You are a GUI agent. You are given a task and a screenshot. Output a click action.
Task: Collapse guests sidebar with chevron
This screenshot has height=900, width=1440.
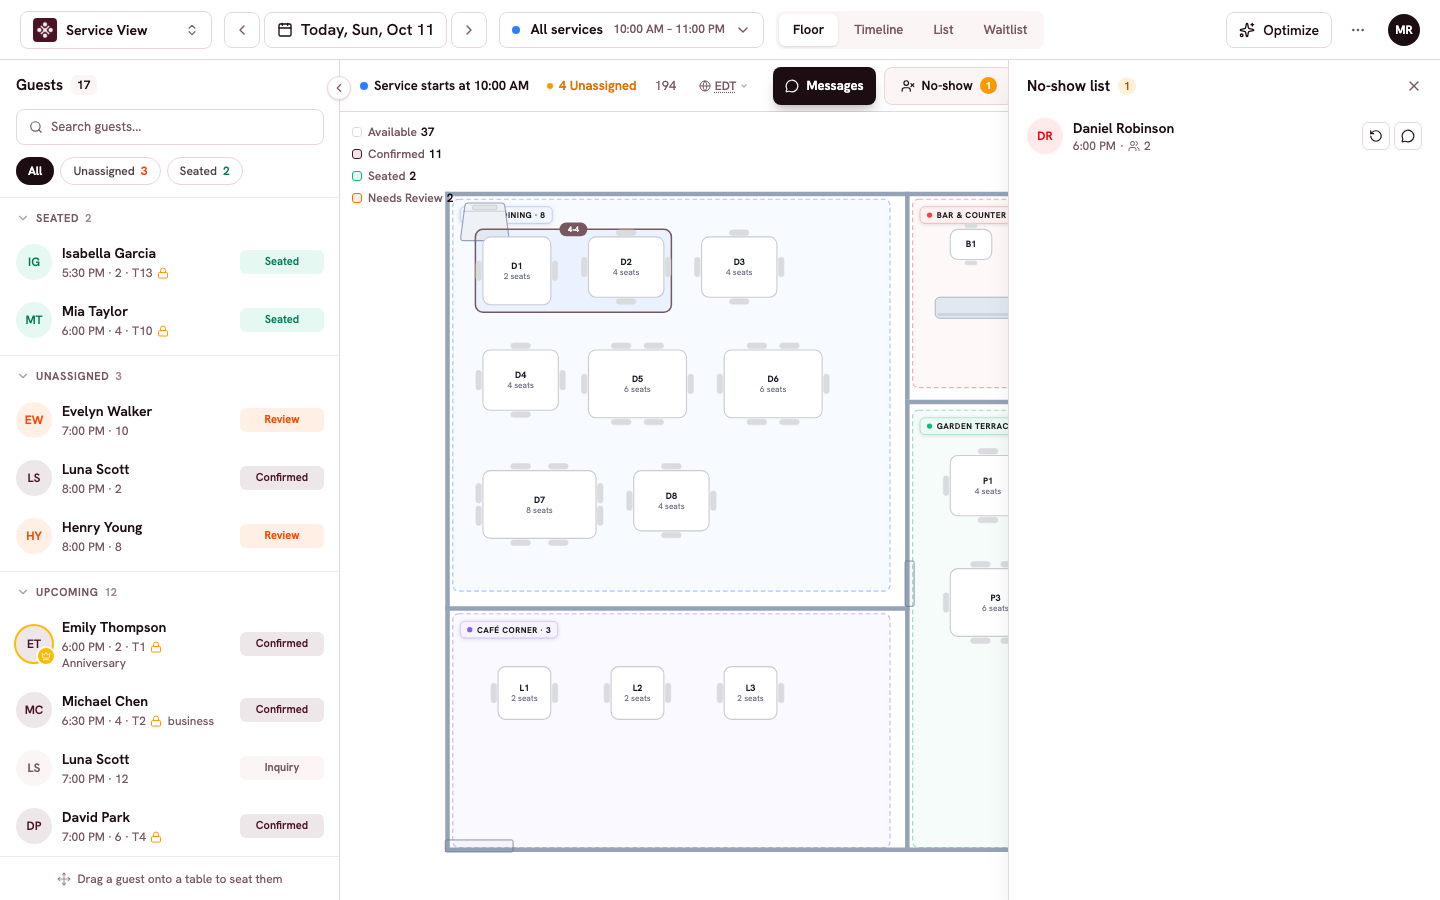[x=339, y=88]
